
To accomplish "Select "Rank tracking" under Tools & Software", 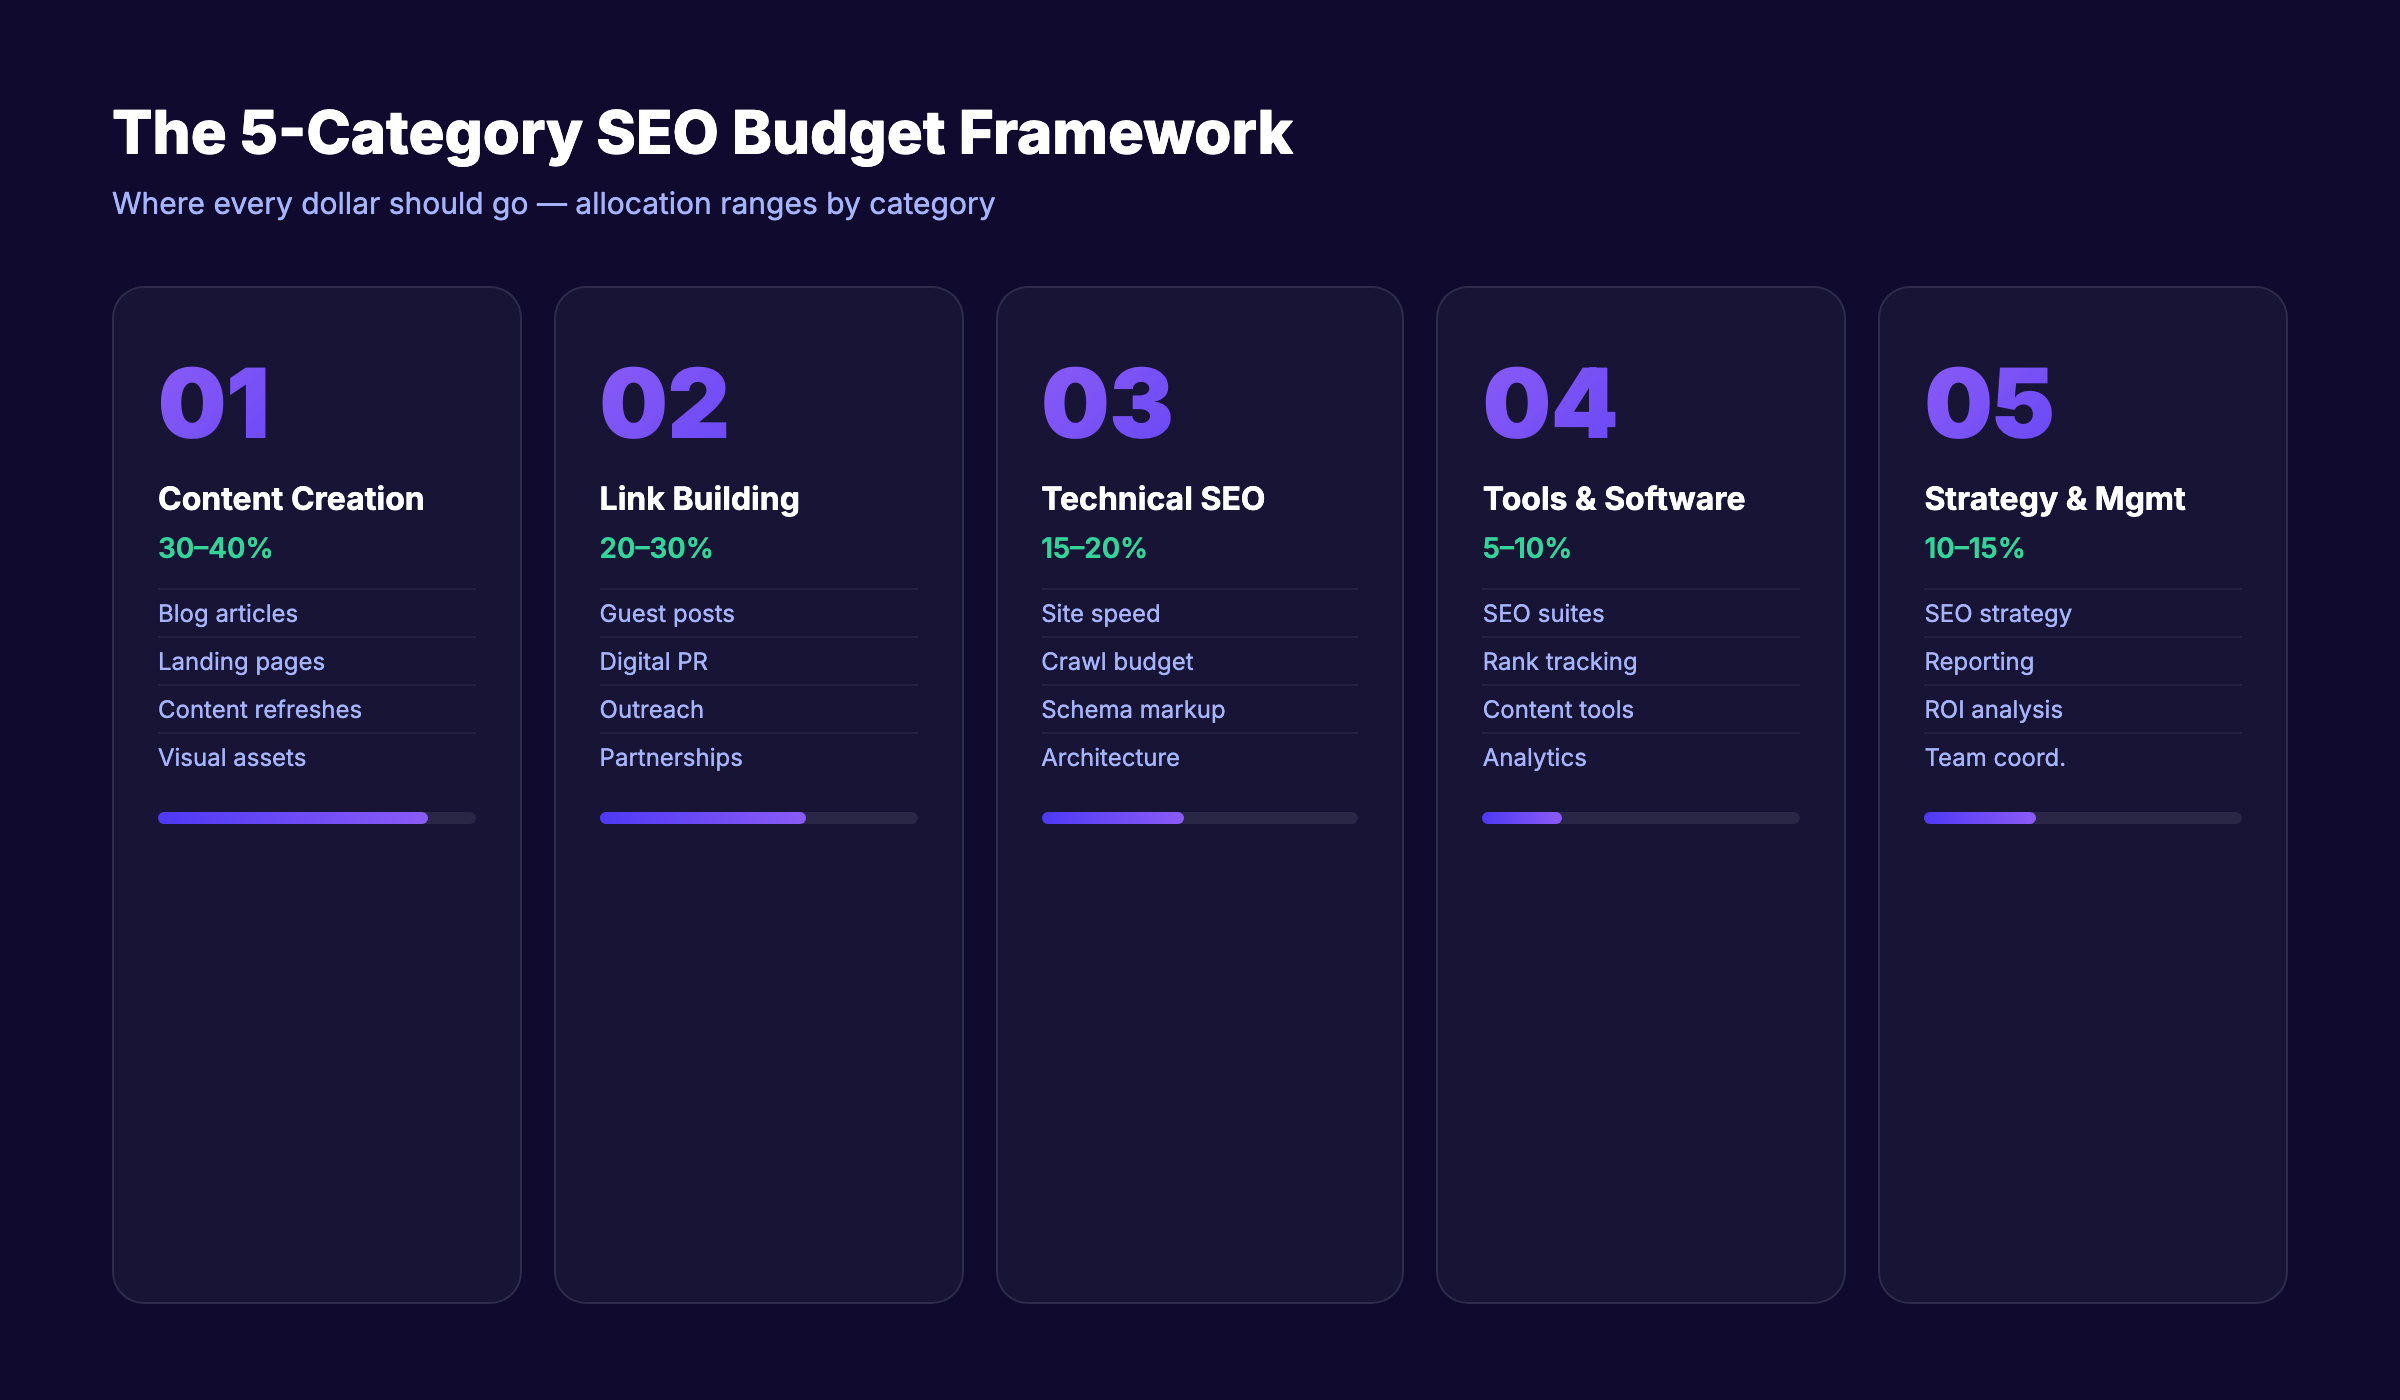I will [1559, 661].
